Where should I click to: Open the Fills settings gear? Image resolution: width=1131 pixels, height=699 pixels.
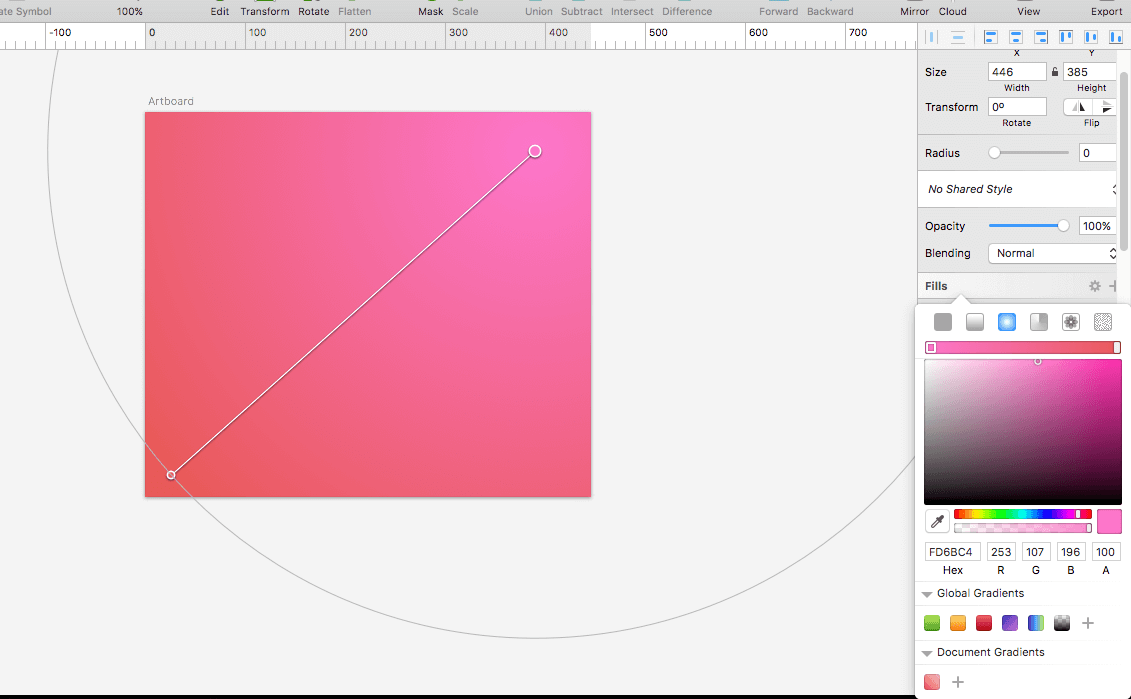tap(1094, 286)
